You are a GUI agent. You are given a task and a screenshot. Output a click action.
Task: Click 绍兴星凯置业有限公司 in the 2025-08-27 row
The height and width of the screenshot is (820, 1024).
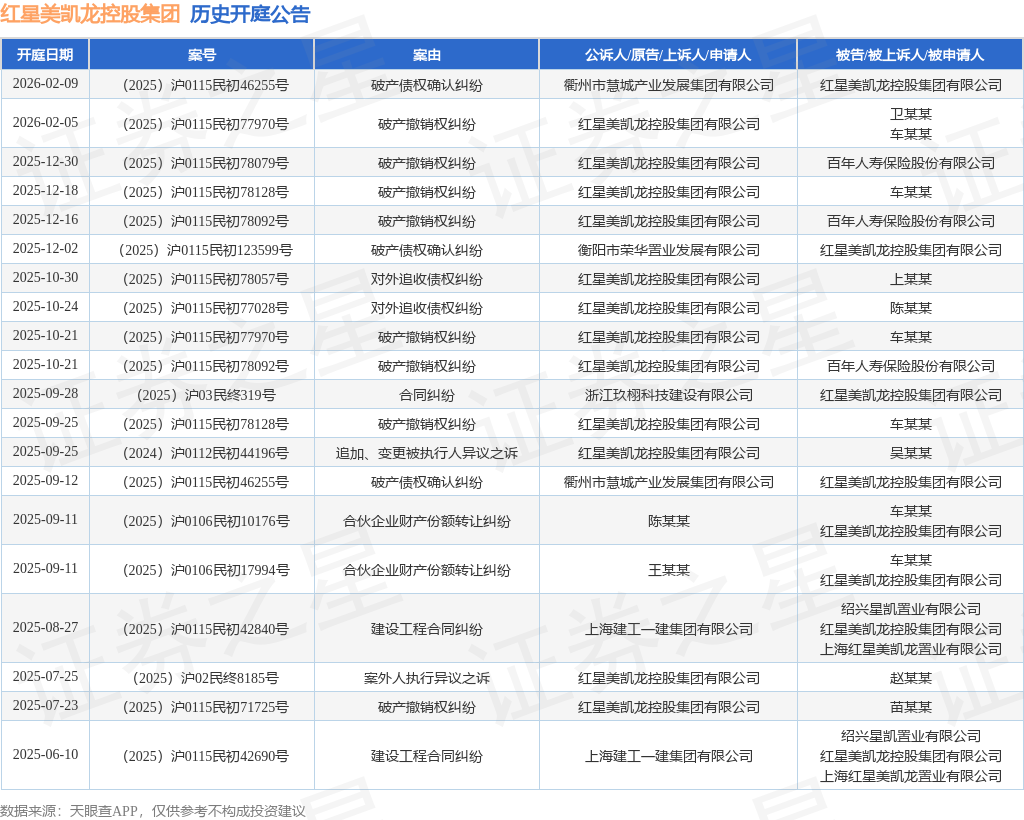910,609
